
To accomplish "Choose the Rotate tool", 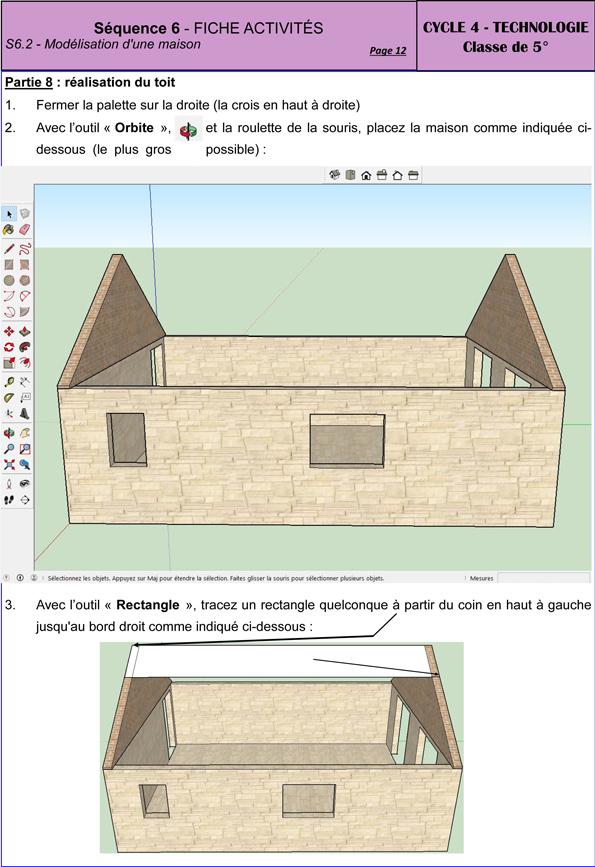I will click(x=9, y=347).
